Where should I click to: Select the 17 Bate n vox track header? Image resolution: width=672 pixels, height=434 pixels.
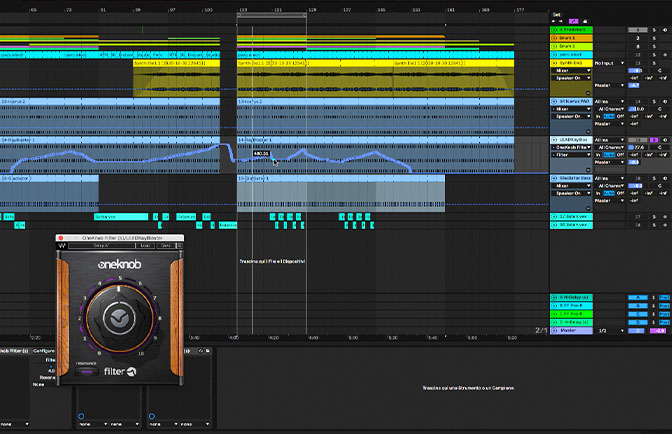(x=571, y=217)
